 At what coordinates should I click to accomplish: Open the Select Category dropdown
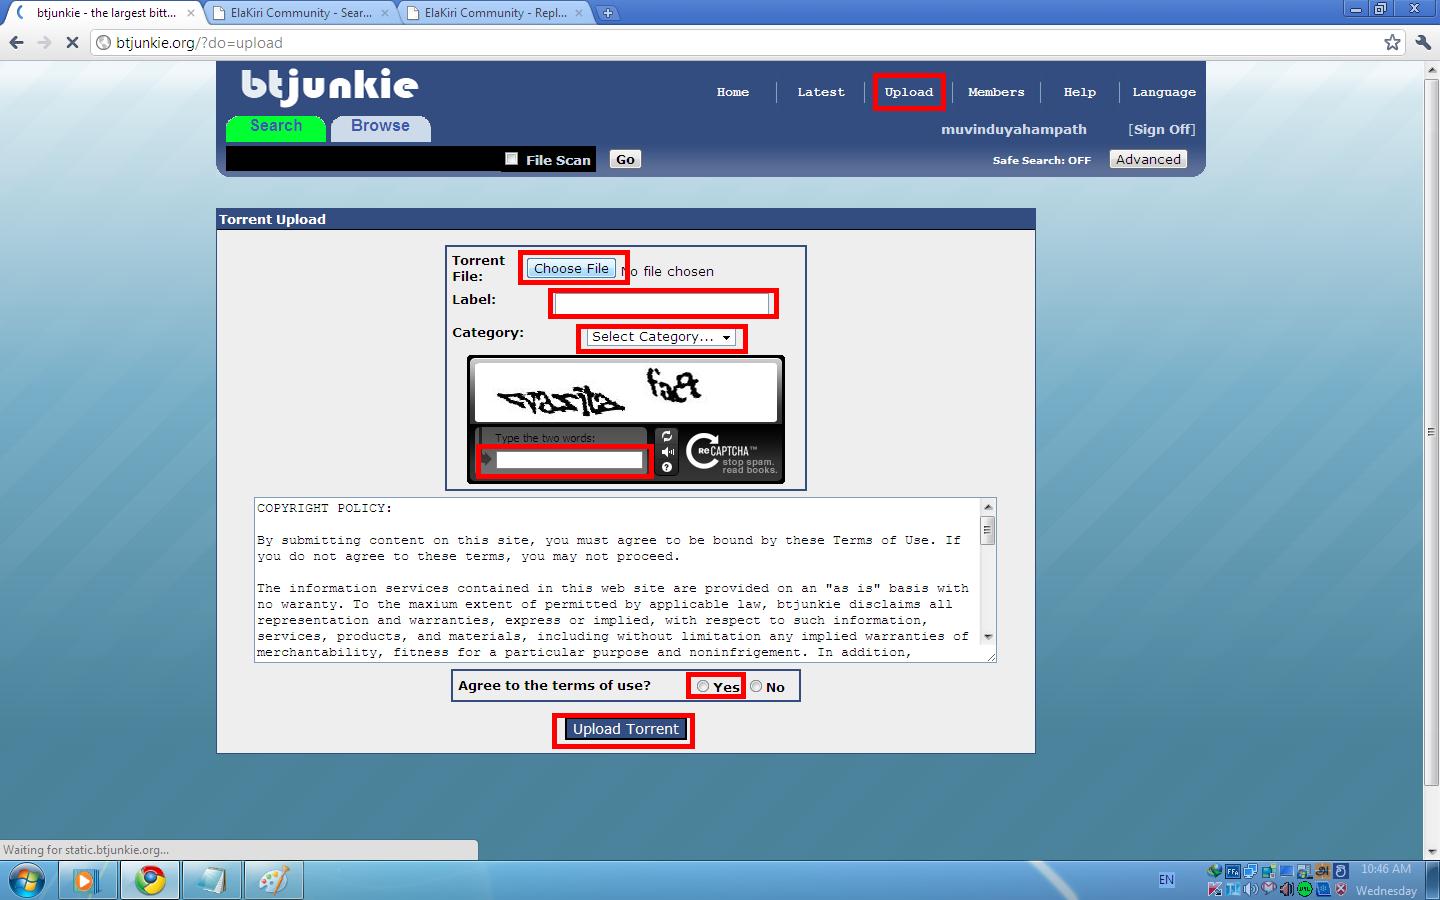(x=661, y=337)
